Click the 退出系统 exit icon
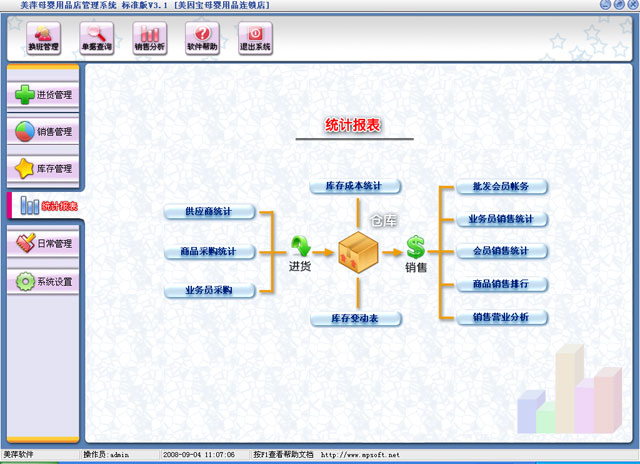The height and width of the screenshot is (464, 640). point(256,38)
